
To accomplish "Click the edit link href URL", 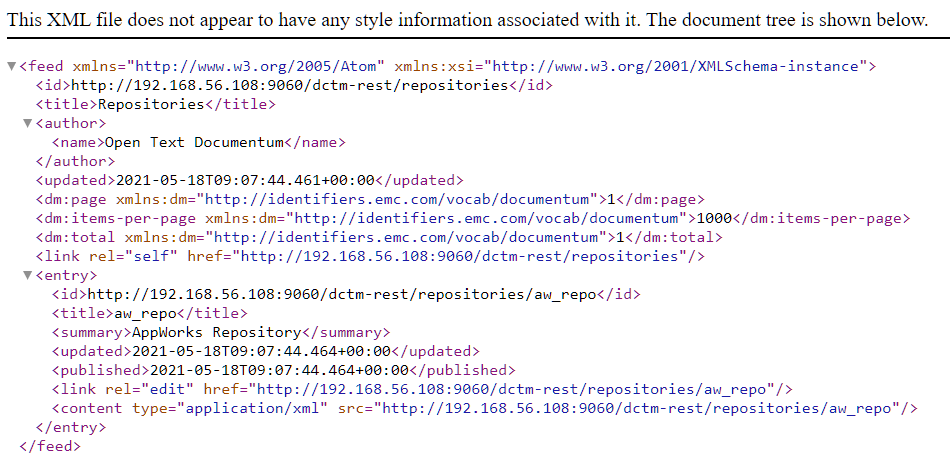I will coord(514,390).
